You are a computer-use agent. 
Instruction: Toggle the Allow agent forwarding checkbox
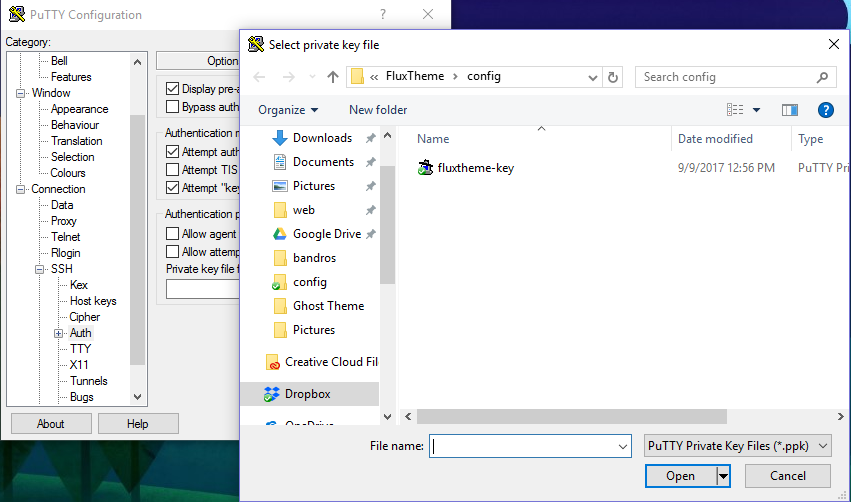(173, 234)
